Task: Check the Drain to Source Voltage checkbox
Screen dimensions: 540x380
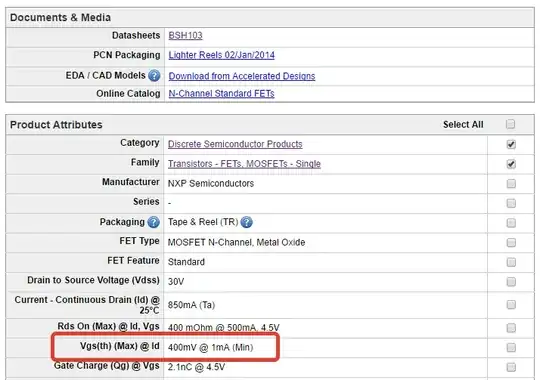Action: click(511, 282)
